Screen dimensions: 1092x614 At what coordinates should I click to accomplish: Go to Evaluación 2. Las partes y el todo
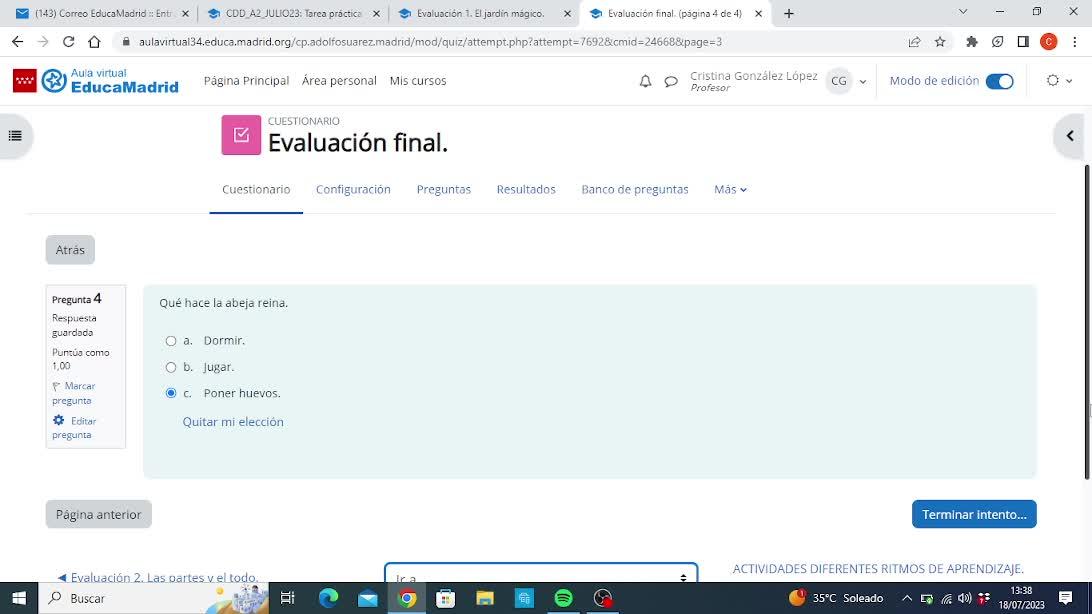point(157,577)
